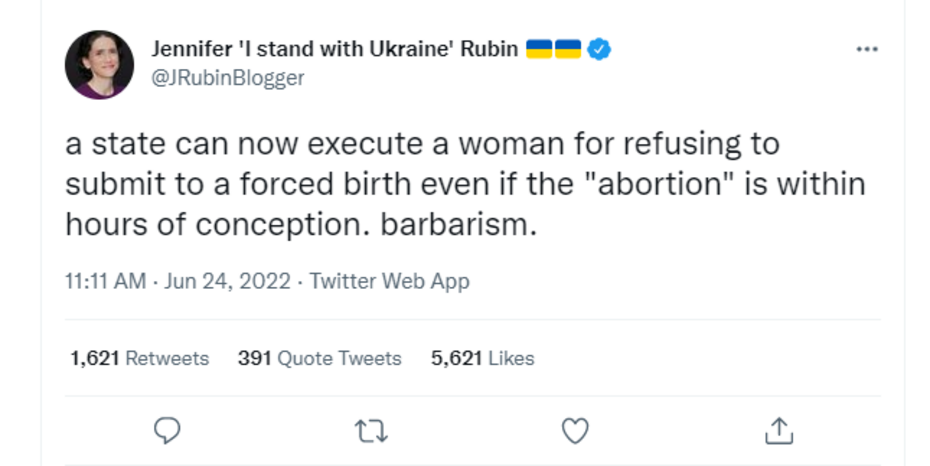This screenshot has width=930, height=466.
Task: Click the first Ukraine flag emoji
Action: [x=539, y=49]
